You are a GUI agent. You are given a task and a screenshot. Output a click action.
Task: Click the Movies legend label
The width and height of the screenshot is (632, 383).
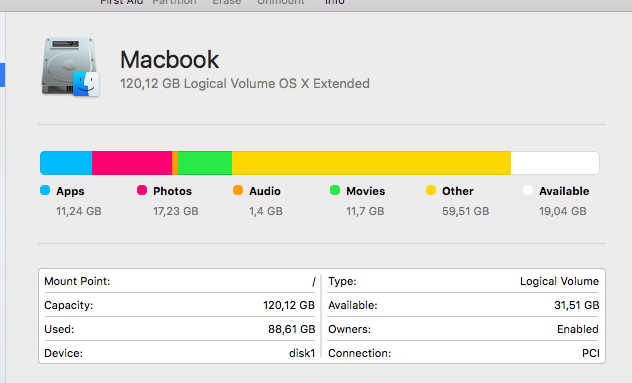pos(366,191)
